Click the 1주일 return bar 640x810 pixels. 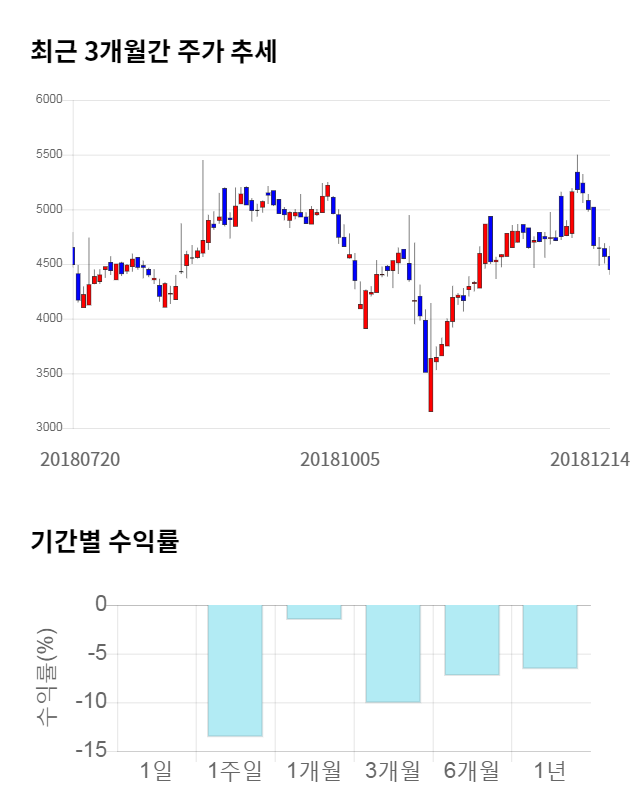[235, 670]
